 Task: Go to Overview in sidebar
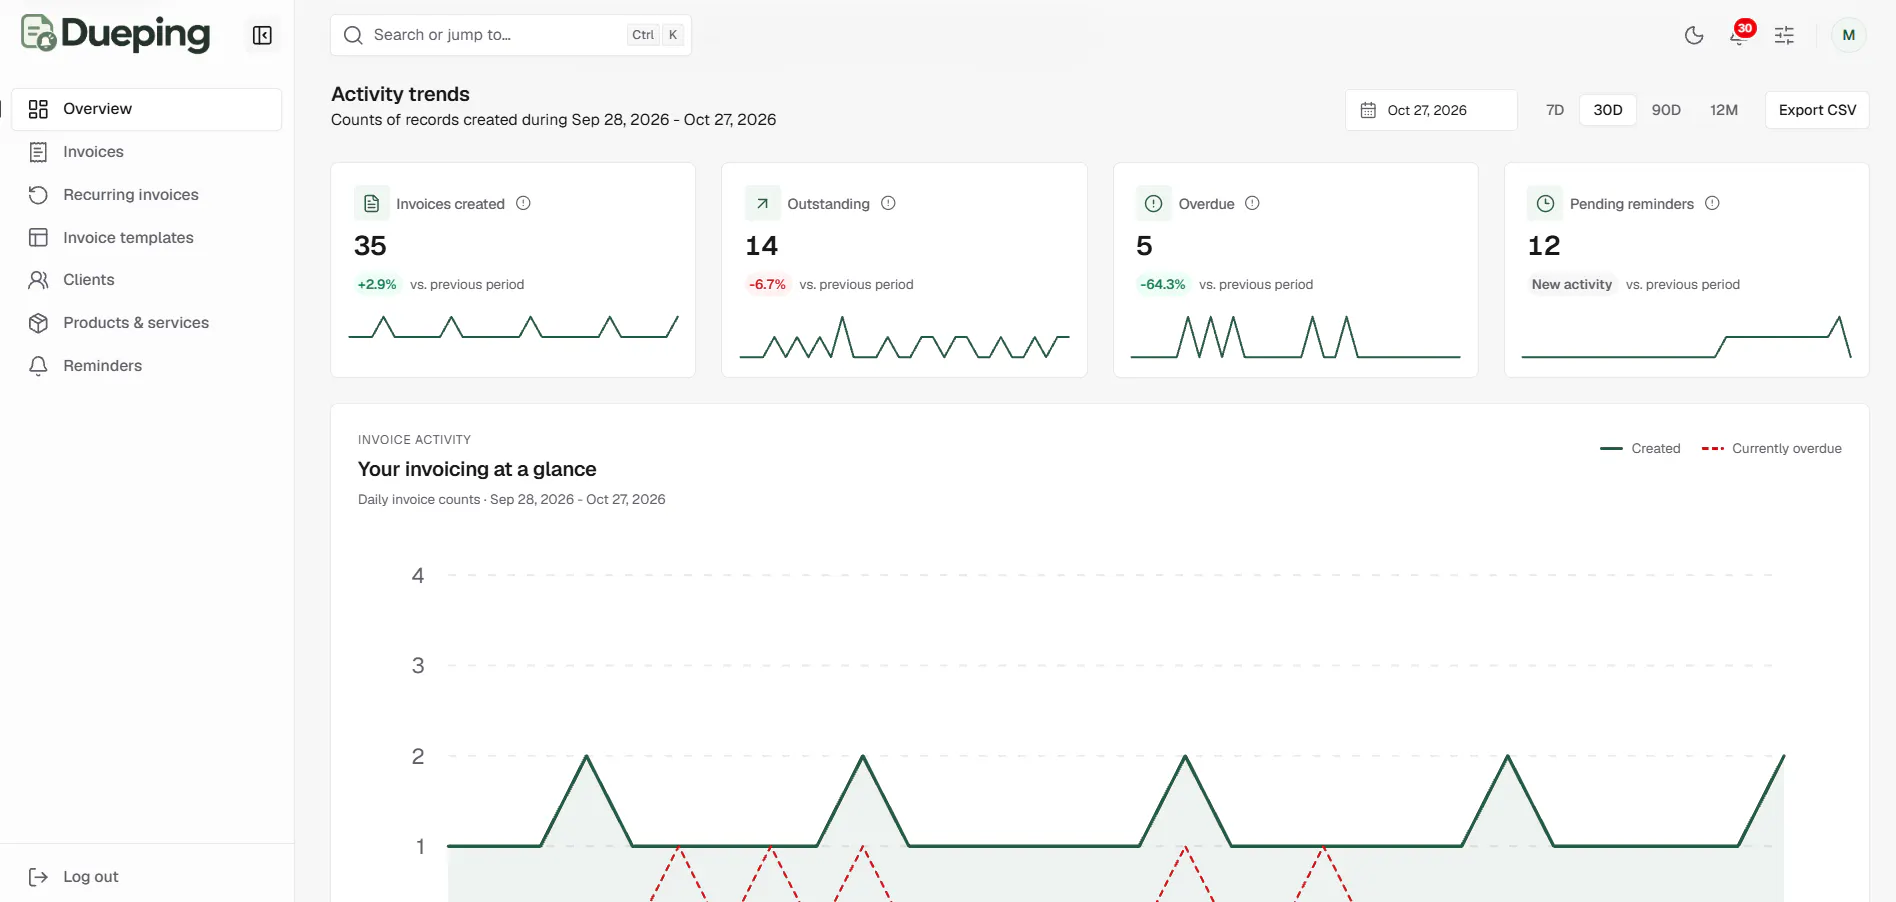tap(147, 109)
